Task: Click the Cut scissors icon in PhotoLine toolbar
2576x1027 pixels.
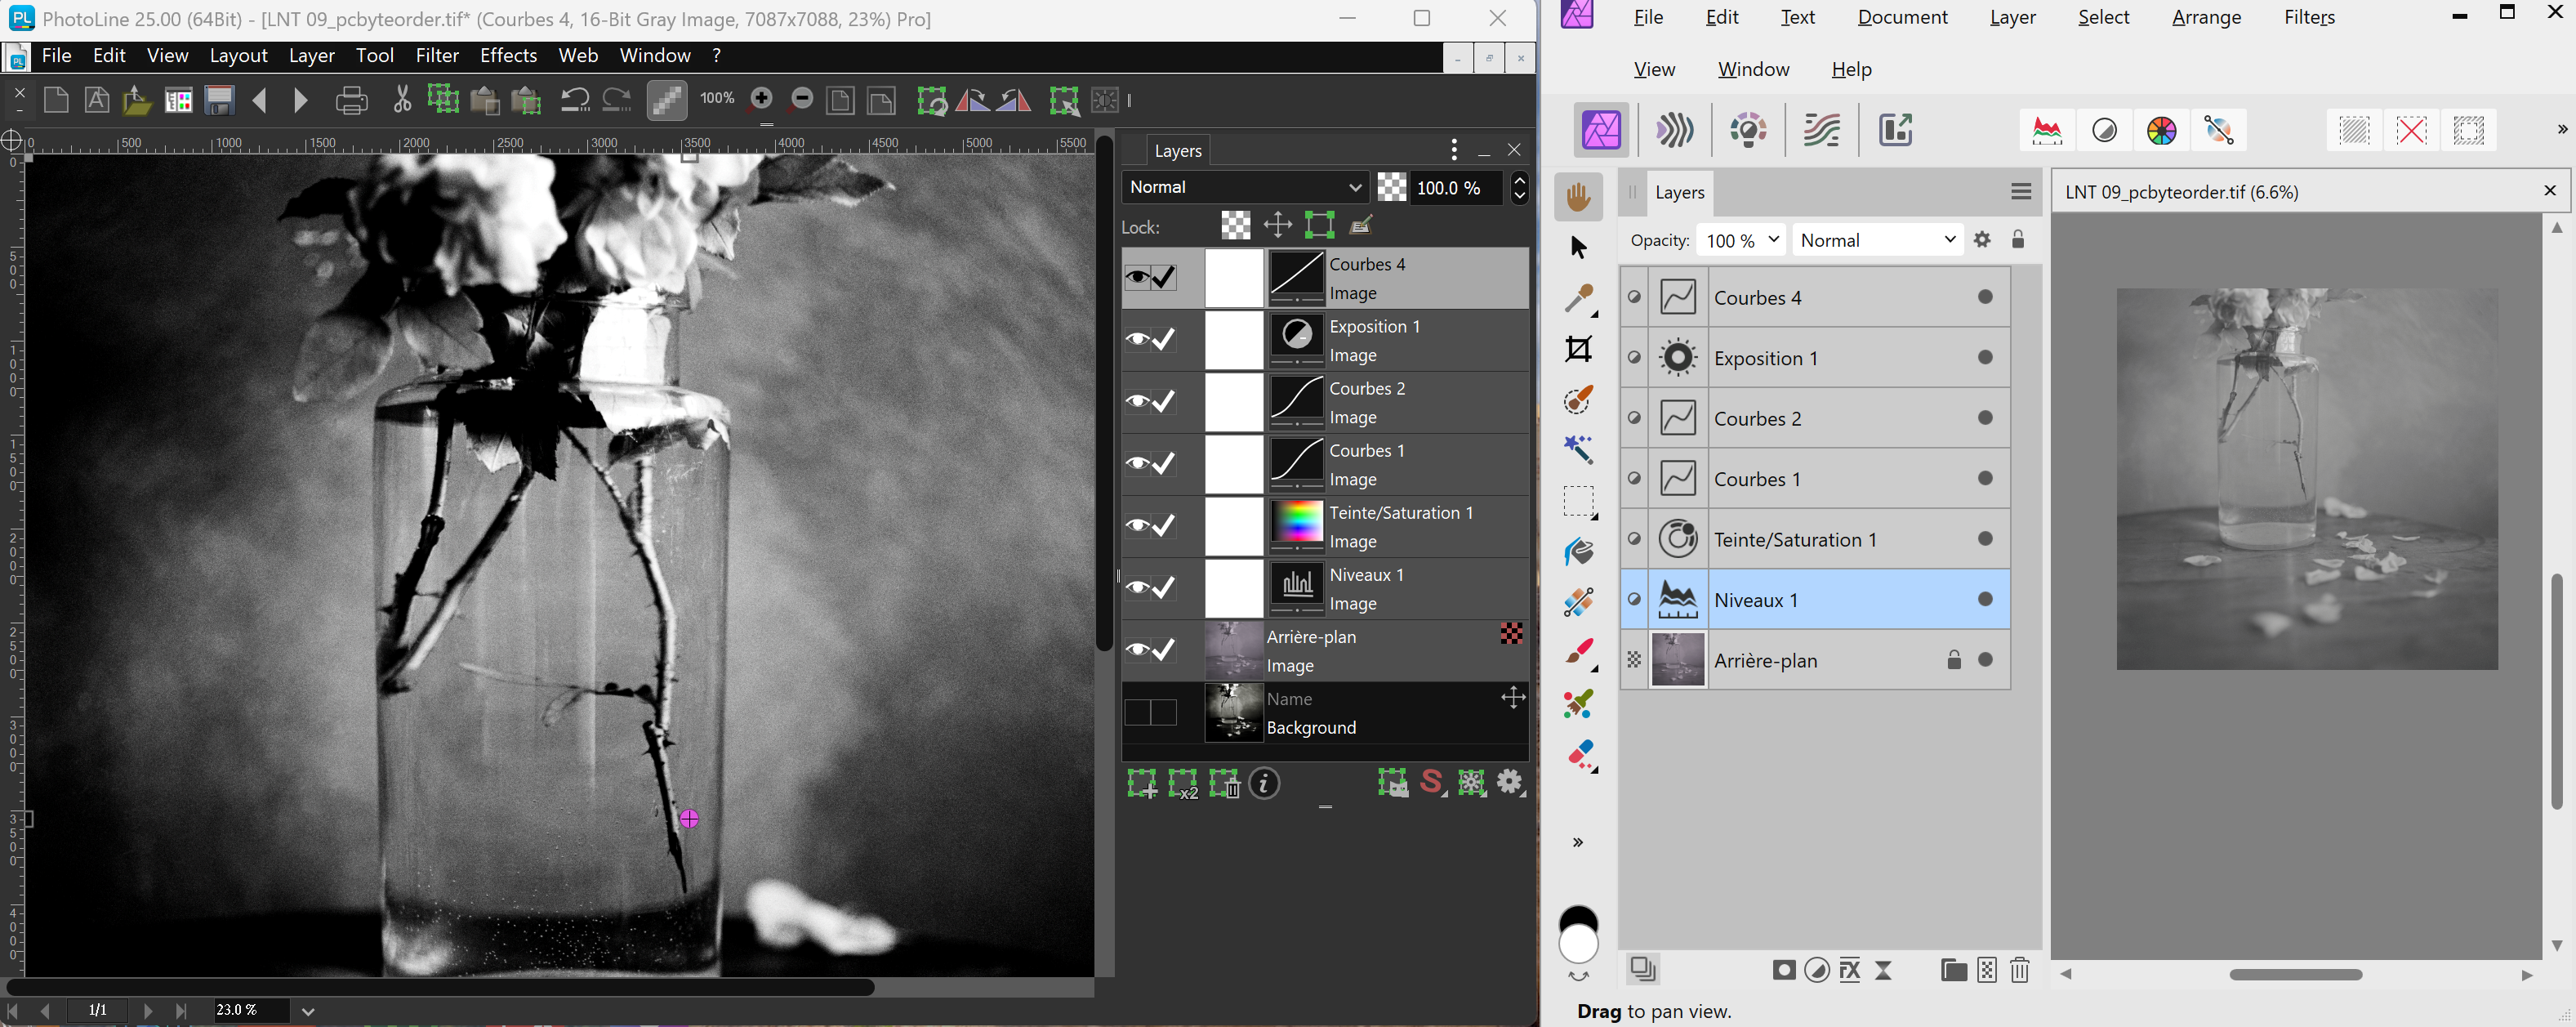Action: click(x=402, y=100)
